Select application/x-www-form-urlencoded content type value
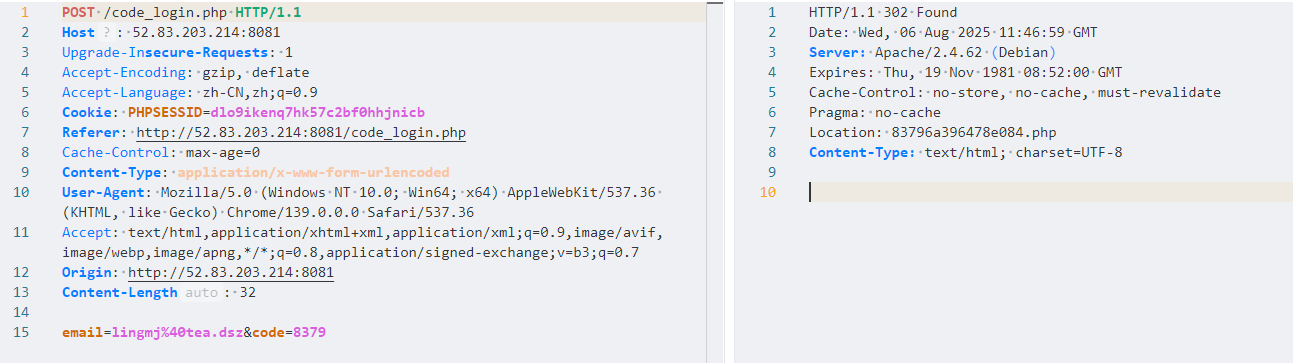 tap(313, 172)
